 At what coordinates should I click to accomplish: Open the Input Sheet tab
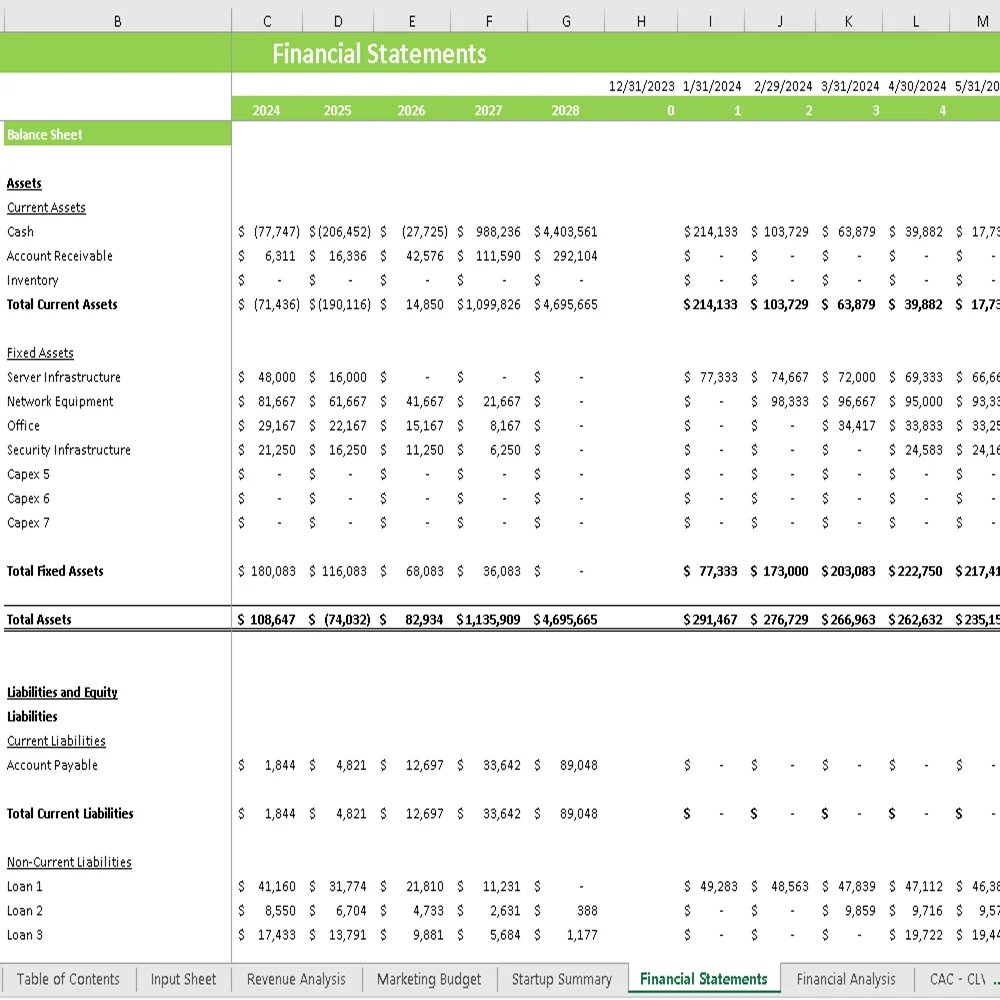pos(183,979)
